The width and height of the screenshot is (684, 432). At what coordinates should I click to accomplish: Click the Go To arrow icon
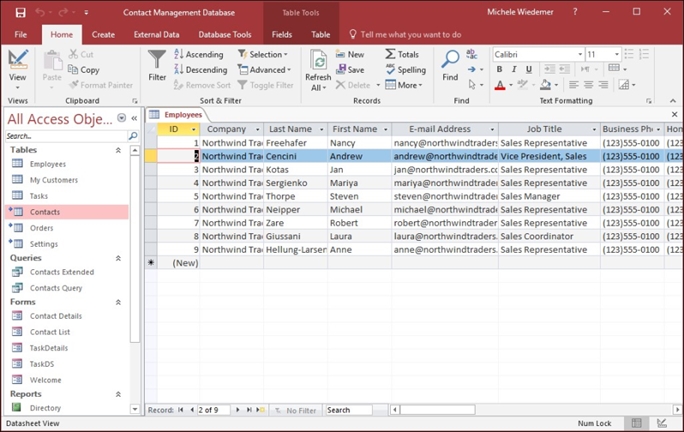tap(472, 69)
